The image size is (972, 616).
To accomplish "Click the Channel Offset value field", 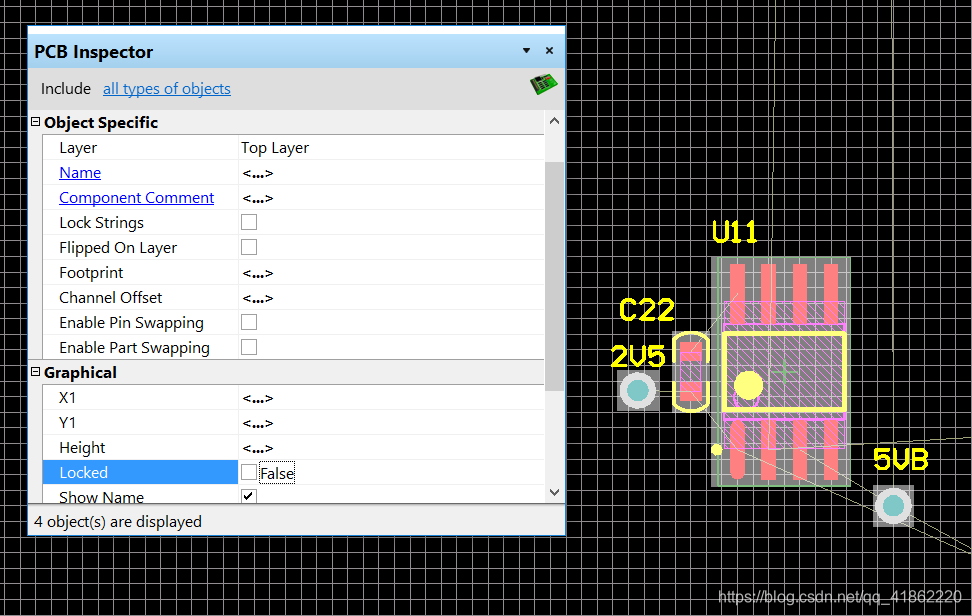I will click(391, 298).
